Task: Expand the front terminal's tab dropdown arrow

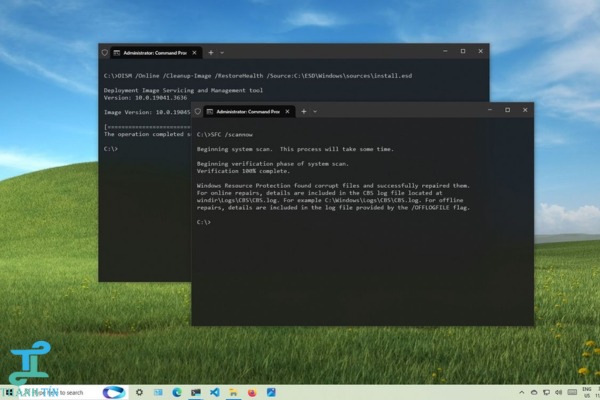Action: [313, 110]
